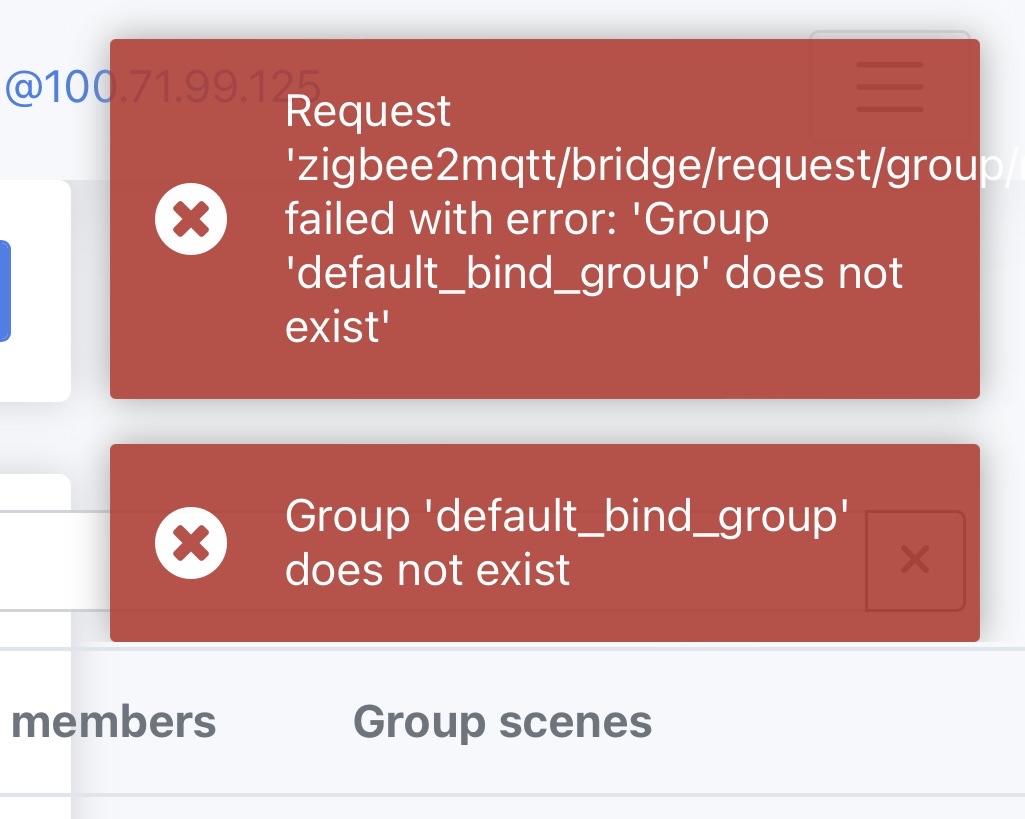This screenshot has width=1025, height=819.
Task: Select the round white error badge in first notification
Action: click(x=192, y=217)
